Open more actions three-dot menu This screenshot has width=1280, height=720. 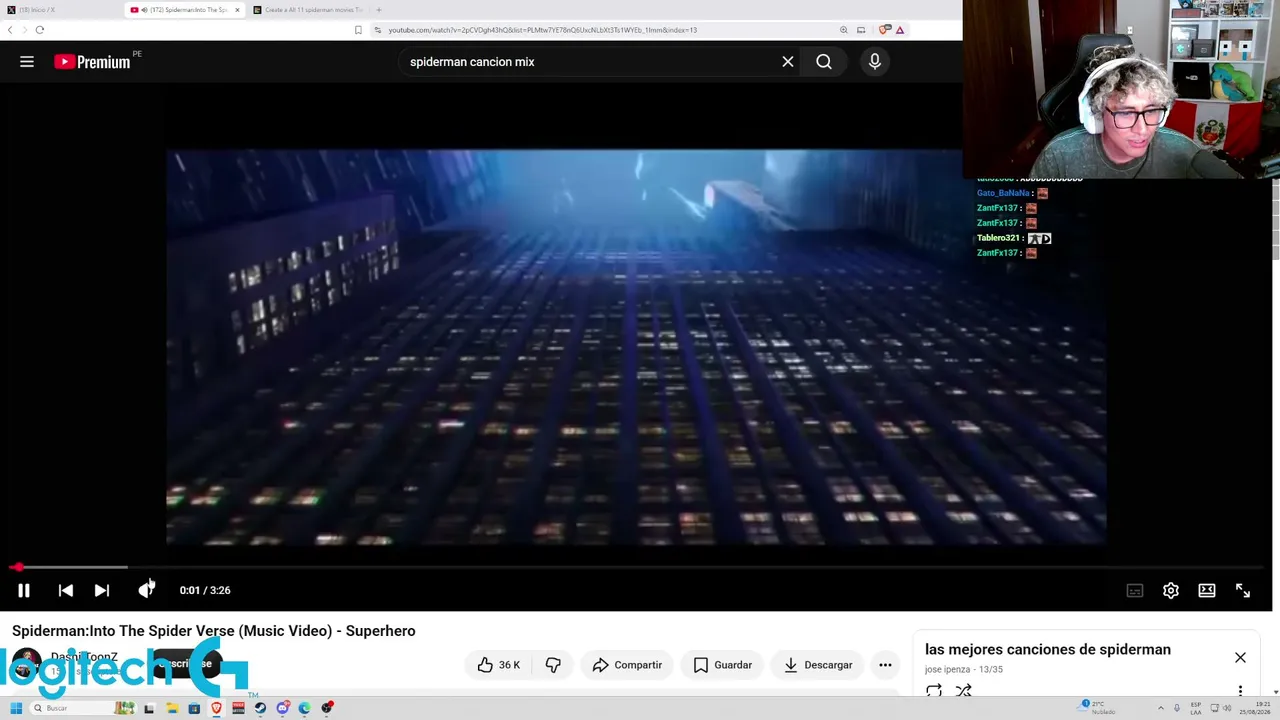coord(885,665)
